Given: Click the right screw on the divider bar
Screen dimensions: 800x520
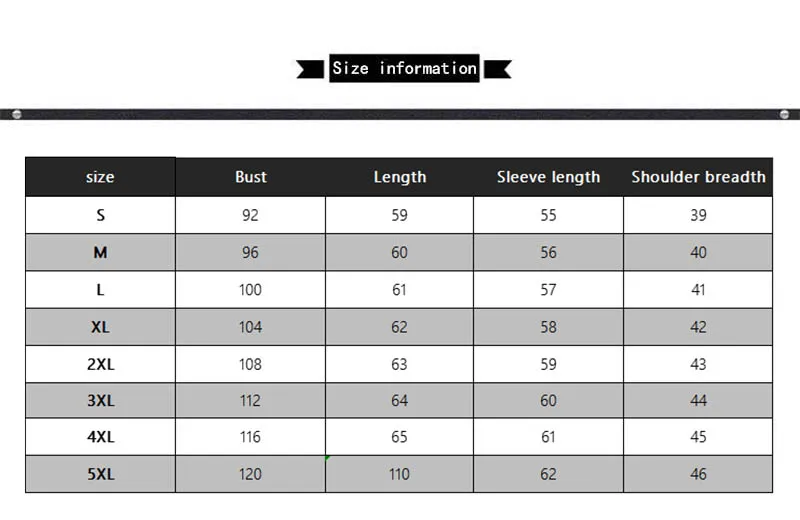Looking at the screenshot, I should tap(784, 114).
